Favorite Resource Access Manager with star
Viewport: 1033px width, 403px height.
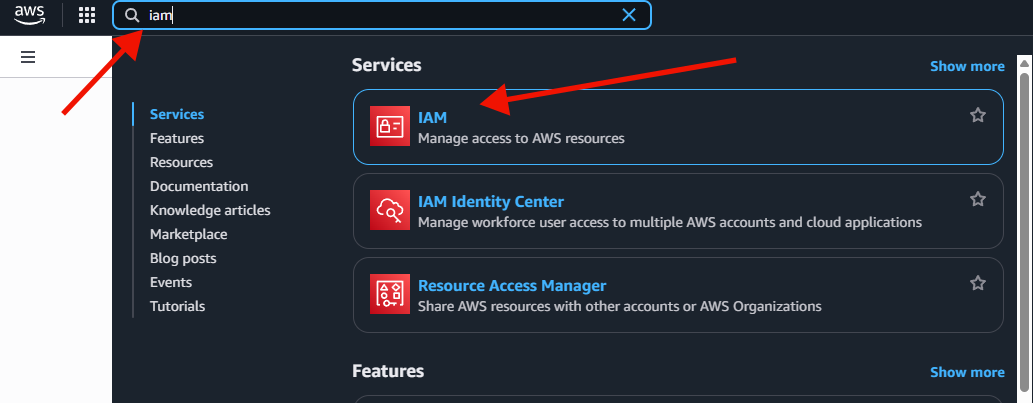point(978,283)
